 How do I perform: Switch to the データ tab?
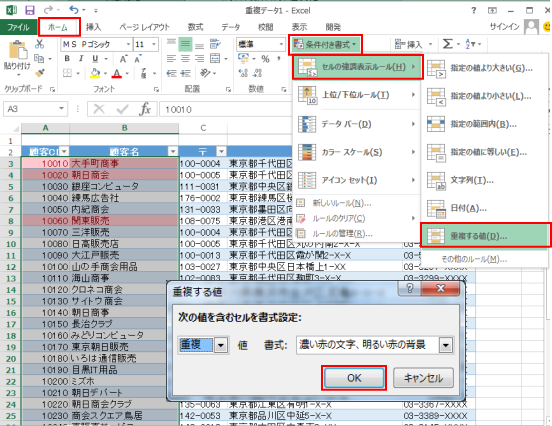(x=231, y=27)
